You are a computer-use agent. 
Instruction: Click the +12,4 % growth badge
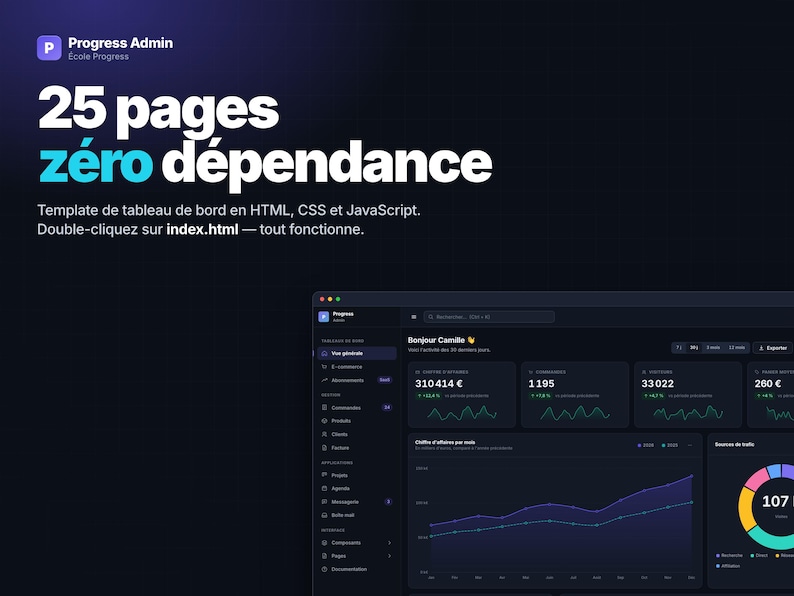point(428,395)
